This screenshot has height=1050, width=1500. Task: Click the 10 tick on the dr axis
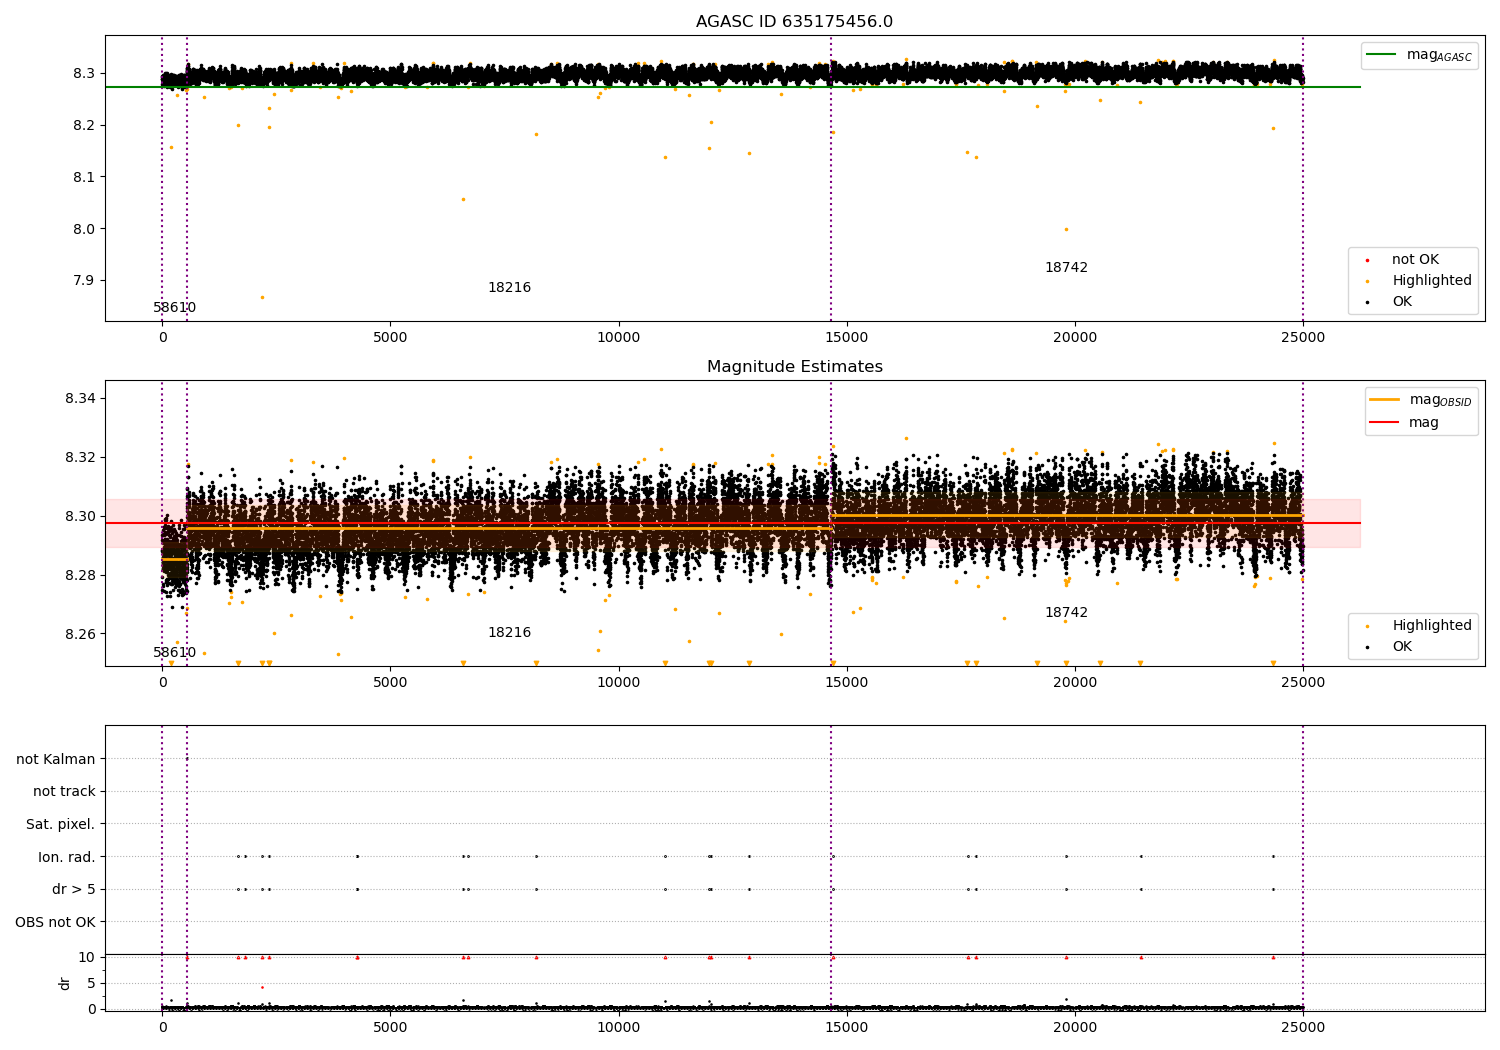pyautogui.click(x=87, y=958)
